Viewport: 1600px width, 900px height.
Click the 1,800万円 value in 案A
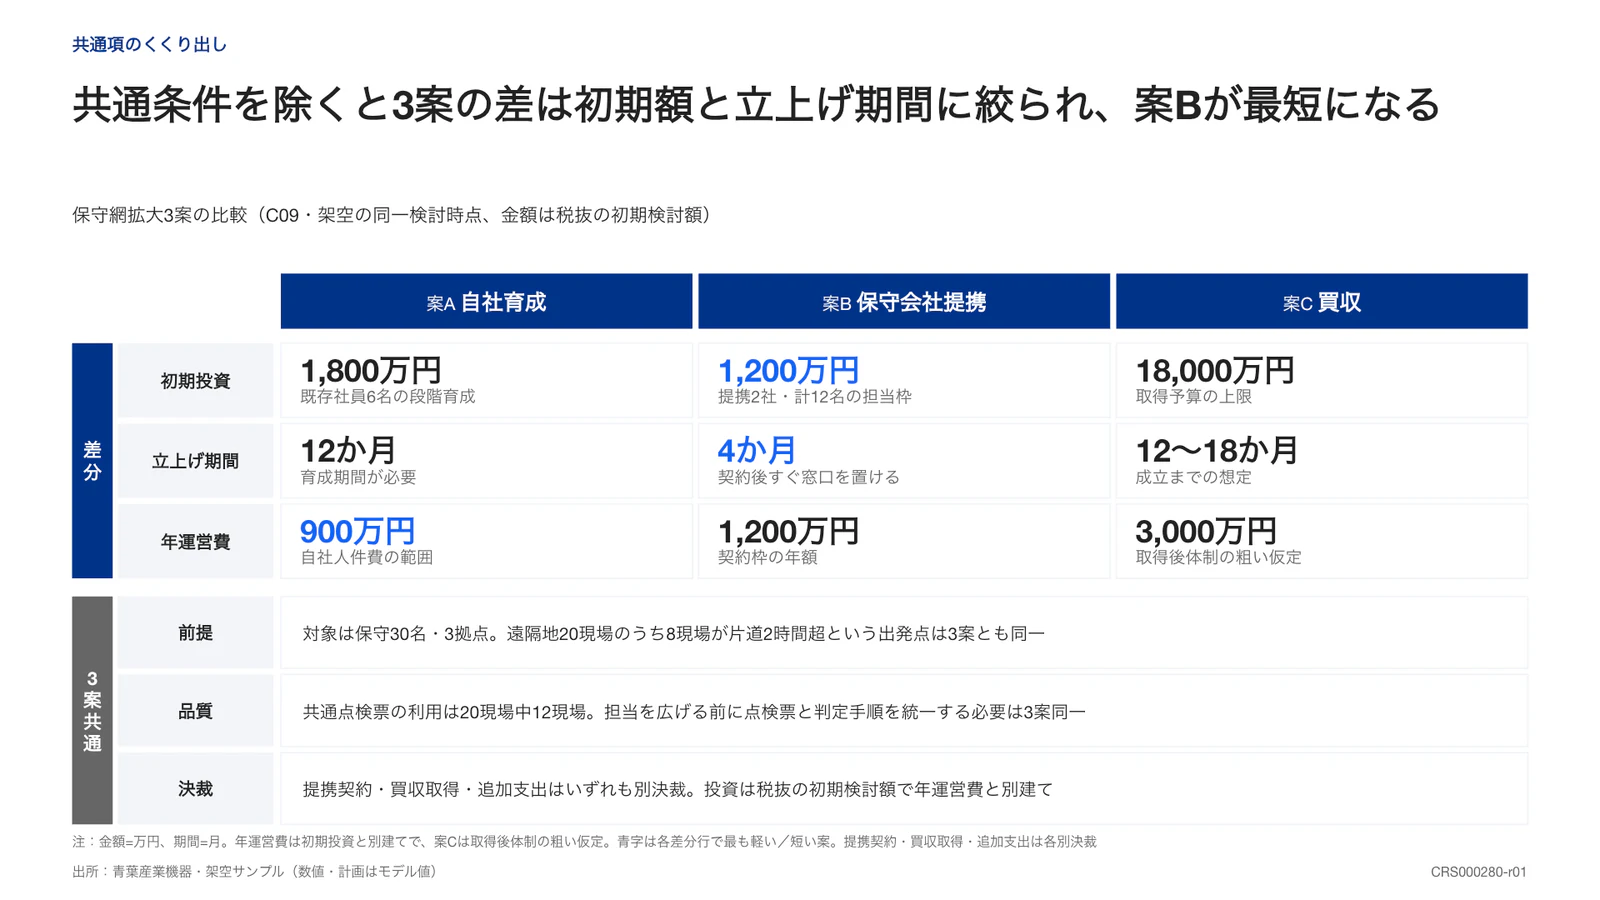pos(371,371)
